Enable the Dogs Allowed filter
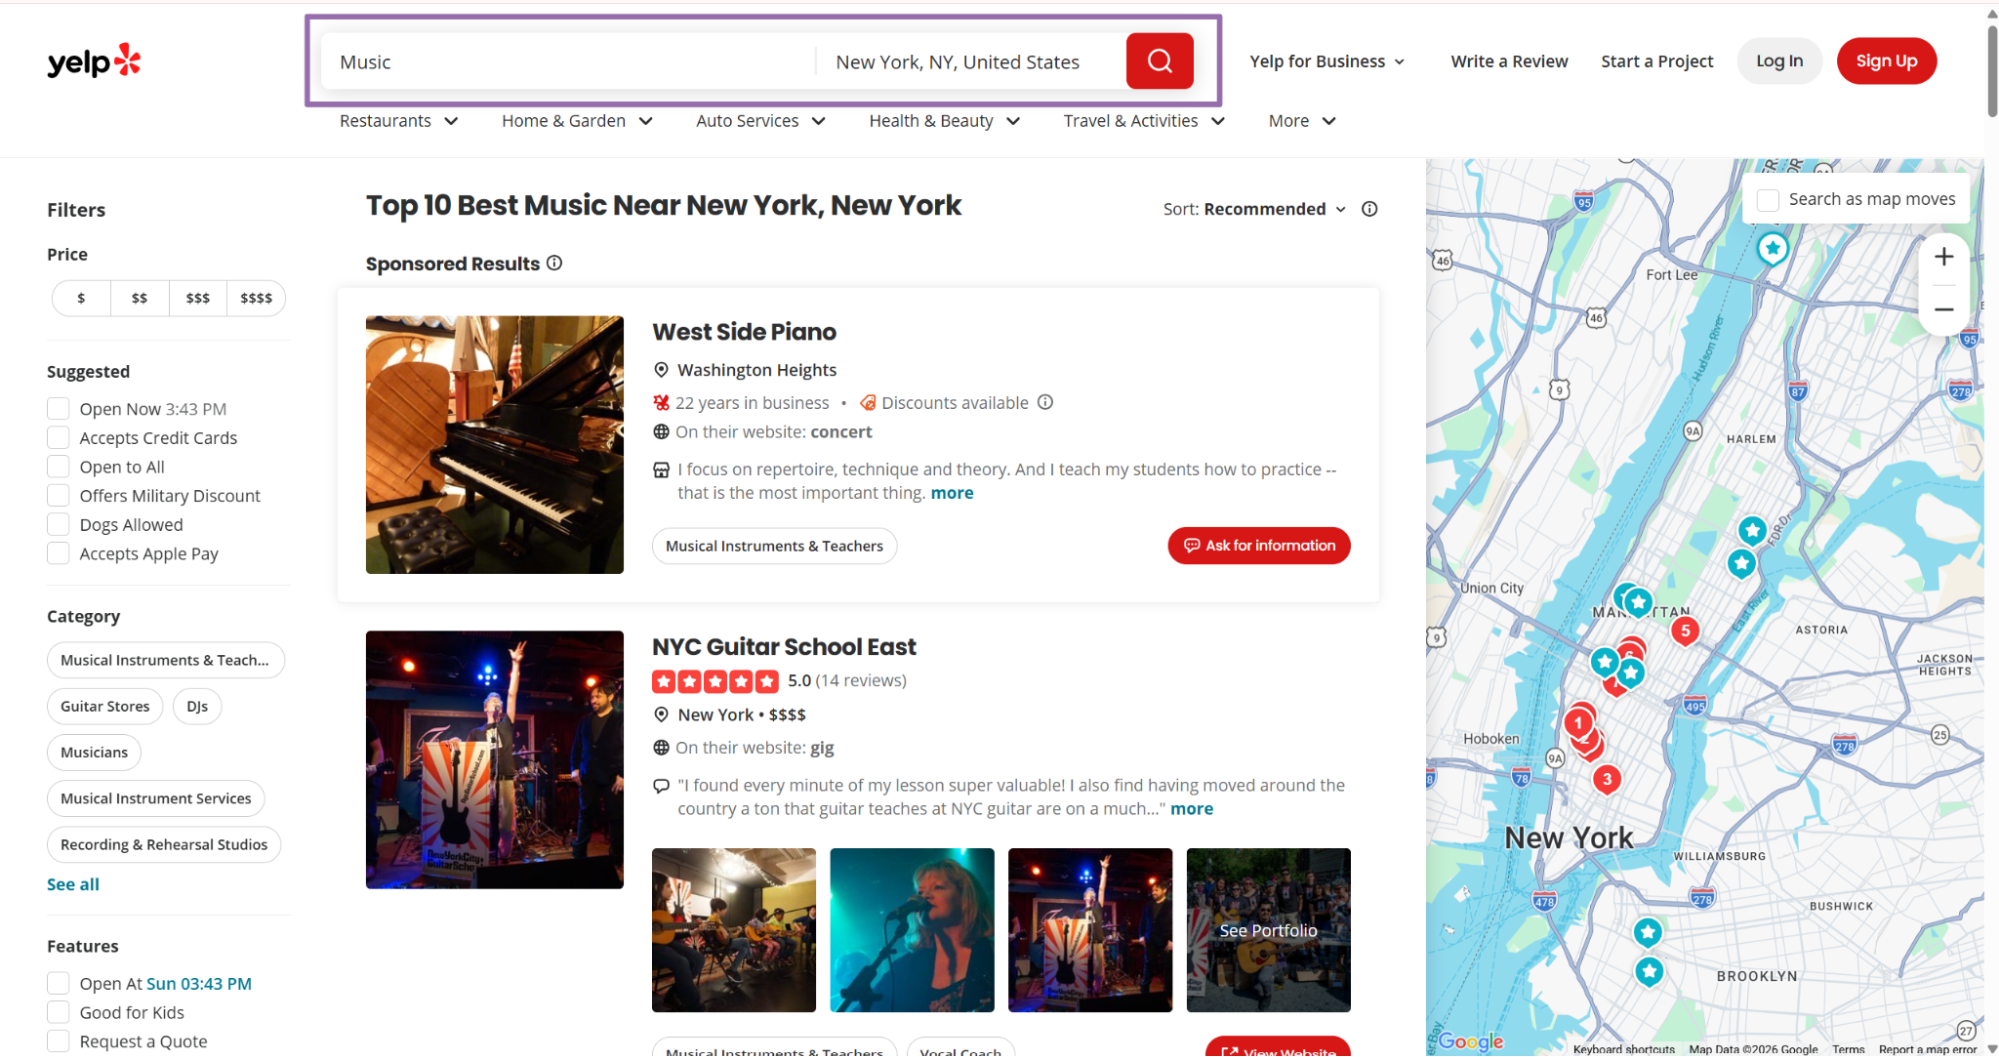Screen dimensions: 1999x1057 click(58, 525)
